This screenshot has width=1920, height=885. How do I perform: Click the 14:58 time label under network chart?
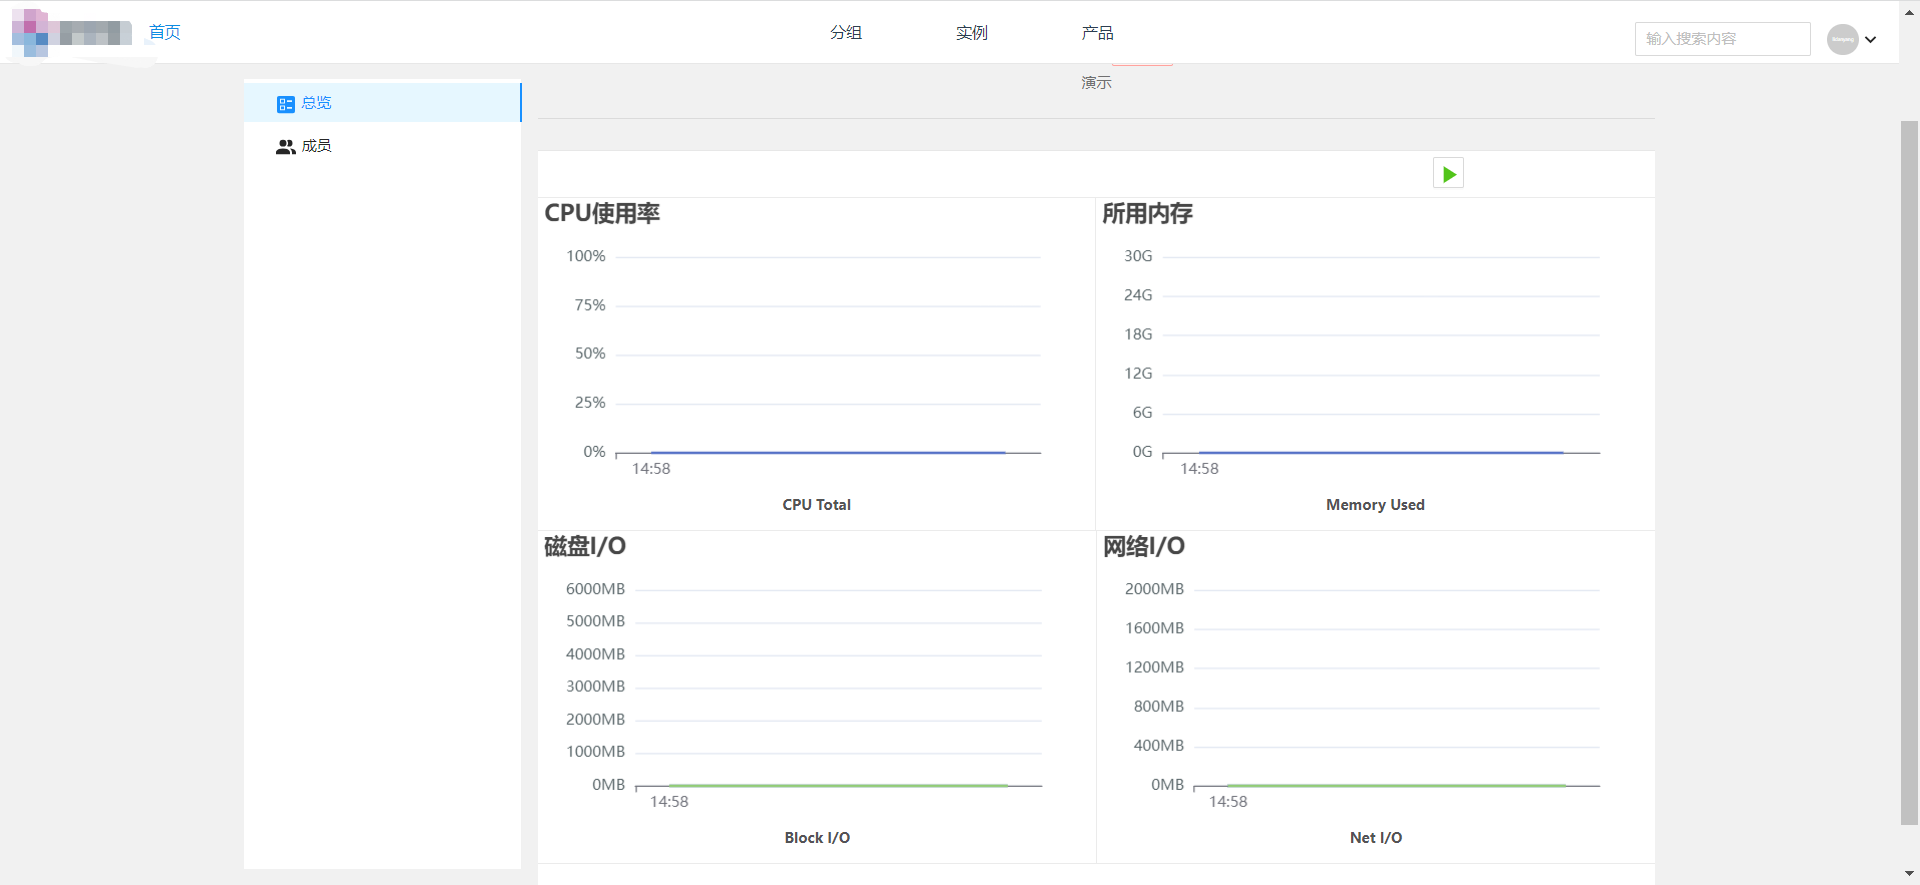pyautogui.click(x=1228, y=802)
